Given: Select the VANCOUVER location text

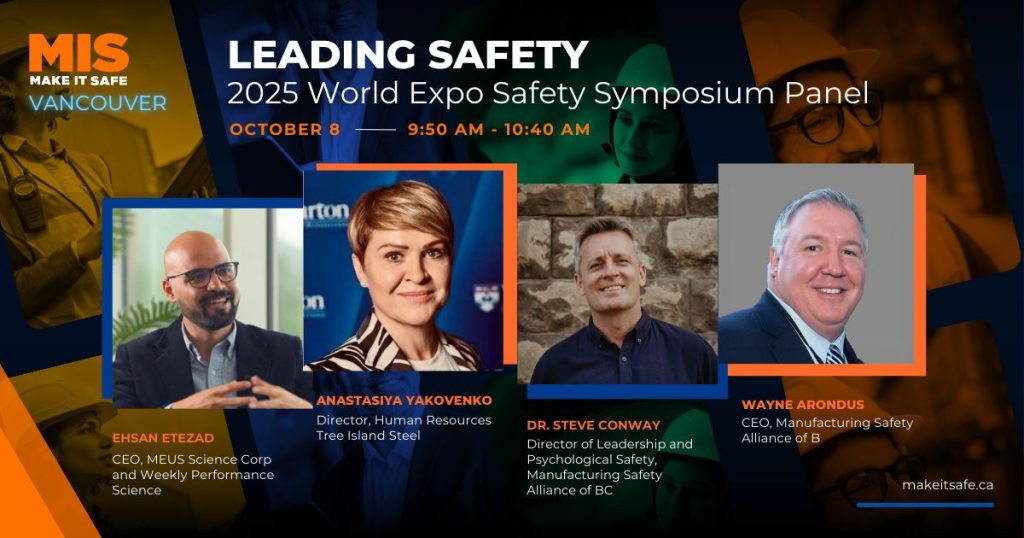Looking at the screenshot, I should click(97, 103).
